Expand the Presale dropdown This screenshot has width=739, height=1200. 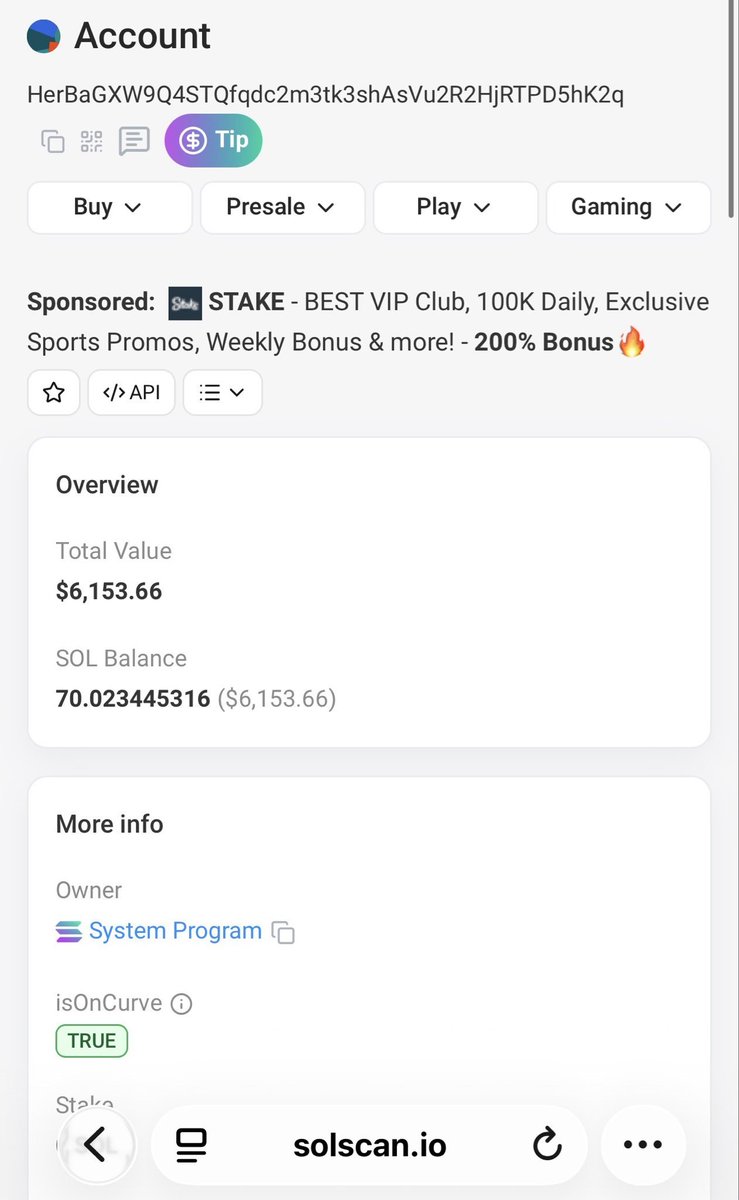pos(282,207)
